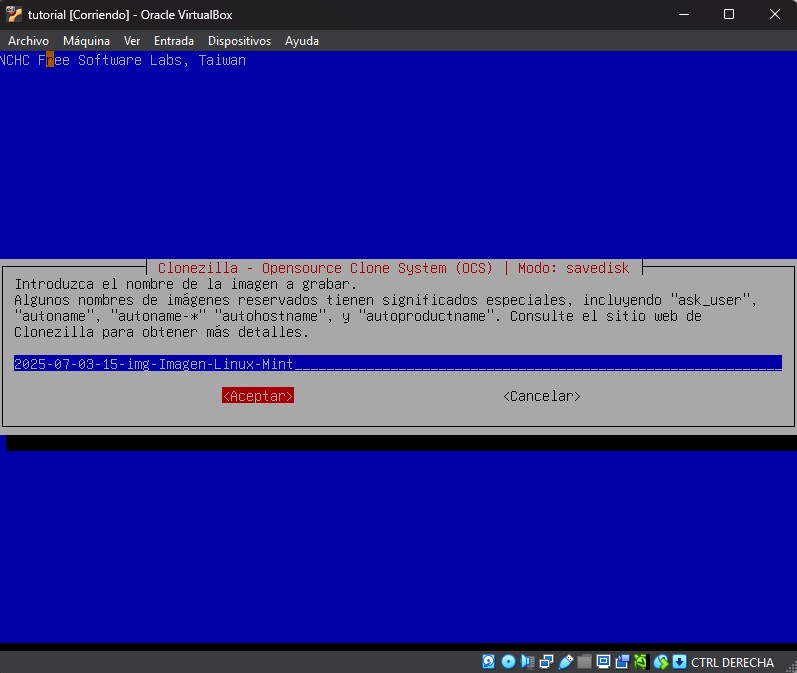This screenshot has height=673, width=797.
Task: Click the network adapters status icon
Action: (x=546, y=661)
